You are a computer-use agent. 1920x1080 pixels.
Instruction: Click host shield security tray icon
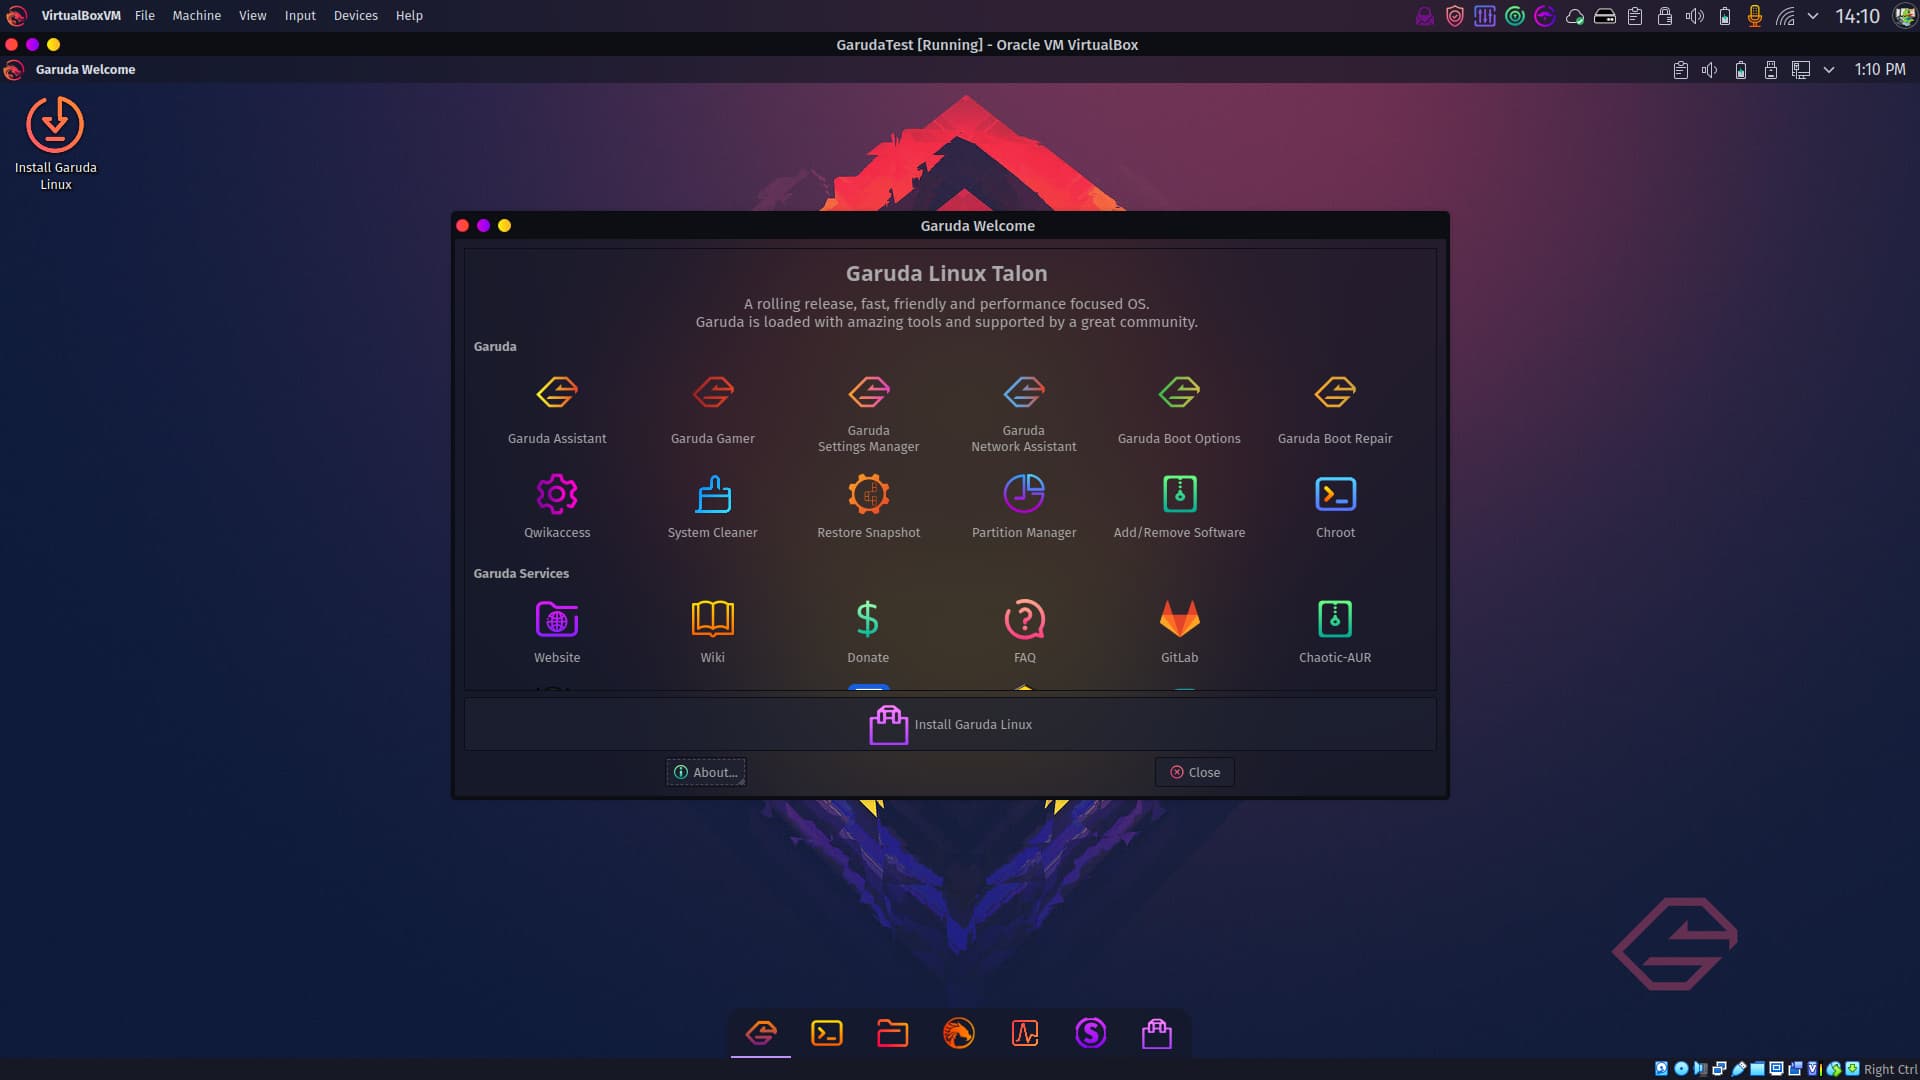coord(1455,16)
